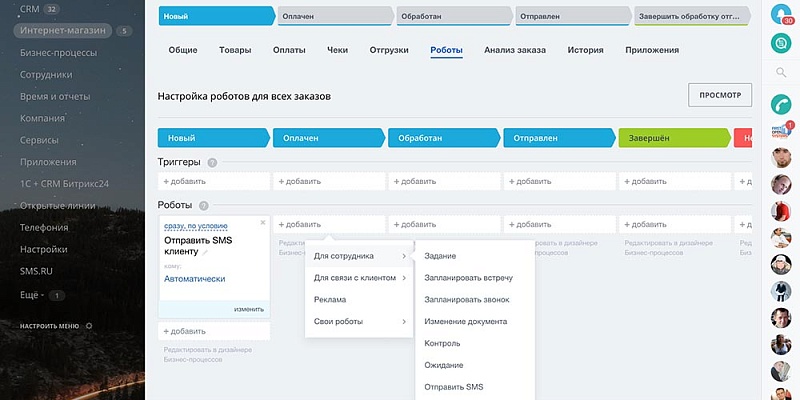Click the изменить link on robot card
The width and height of the screenshot is (800, 400).
click(249, 309)
